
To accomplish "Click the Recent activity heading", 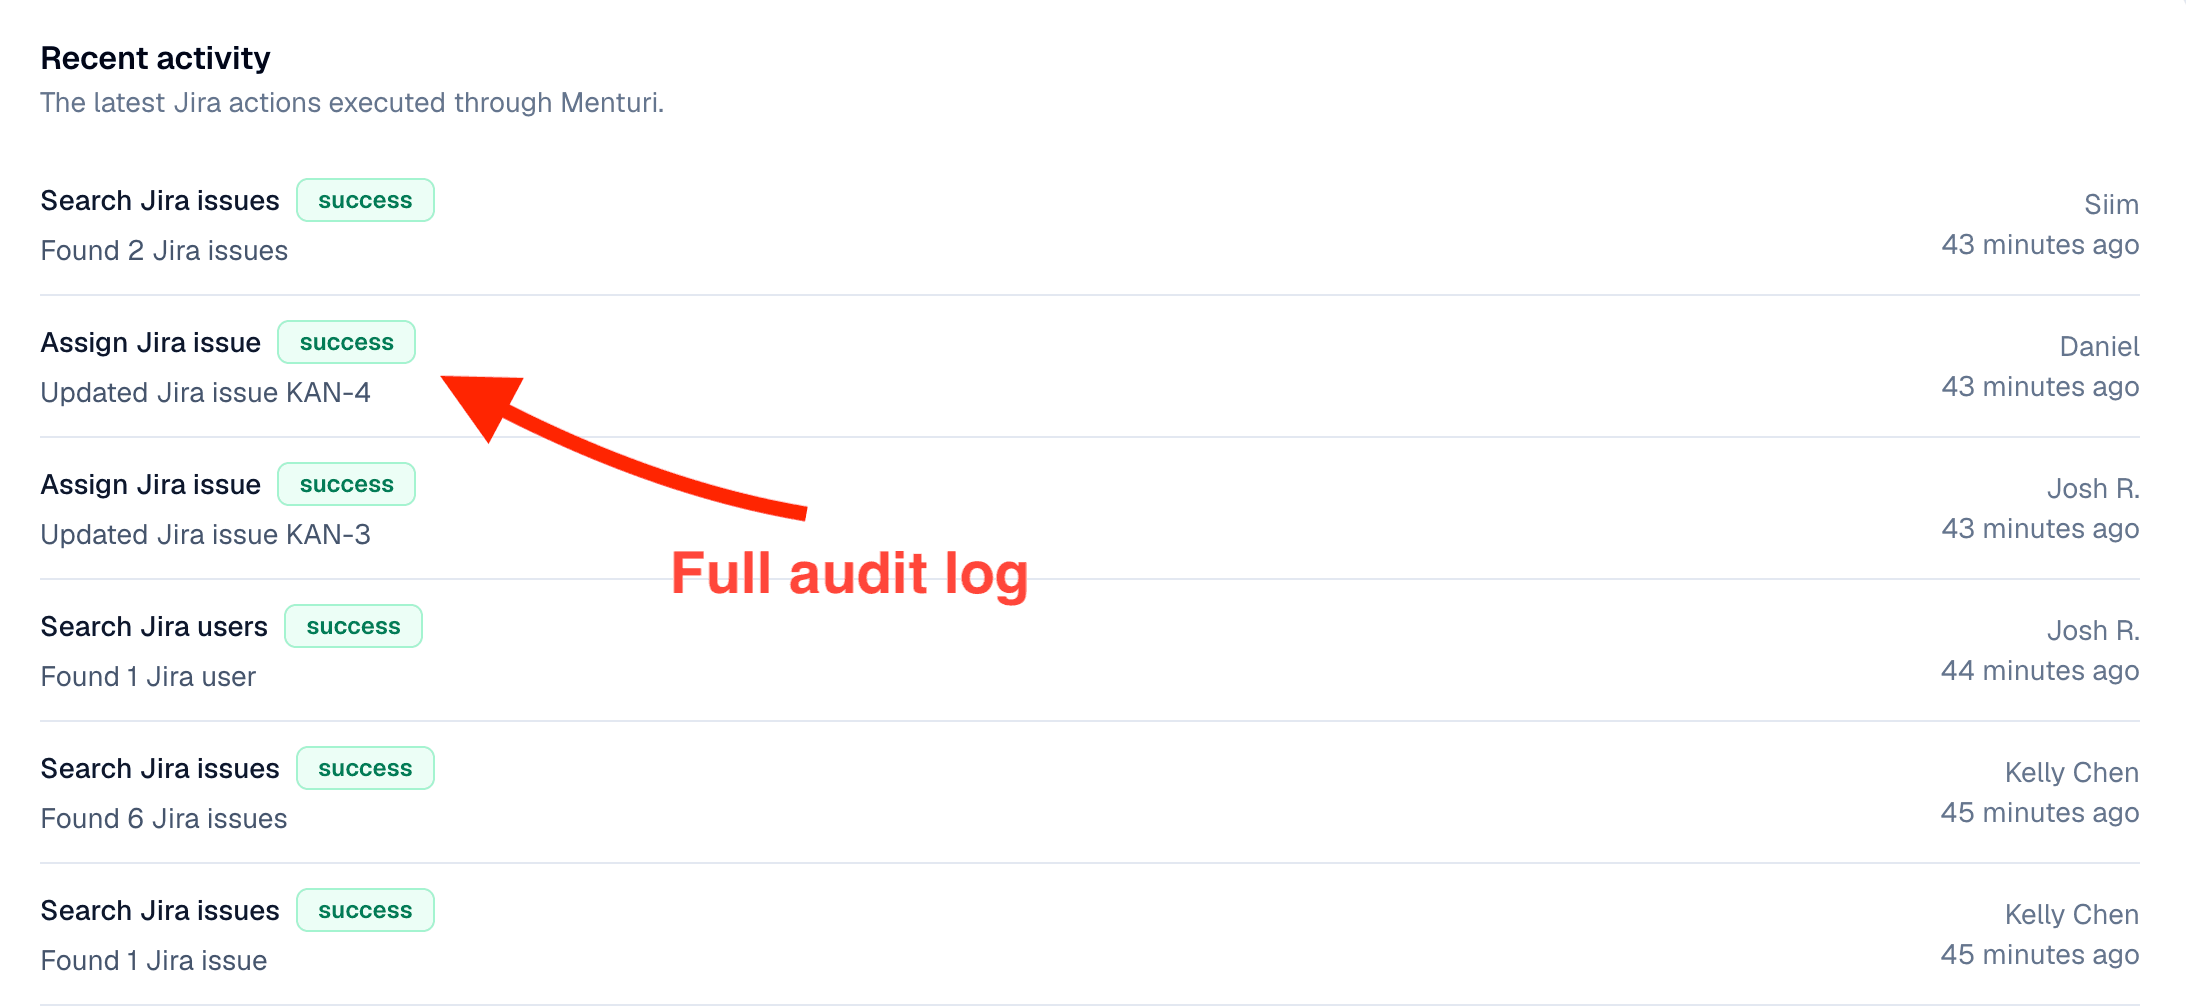I will pyautogui.click(x=155, y=58).
